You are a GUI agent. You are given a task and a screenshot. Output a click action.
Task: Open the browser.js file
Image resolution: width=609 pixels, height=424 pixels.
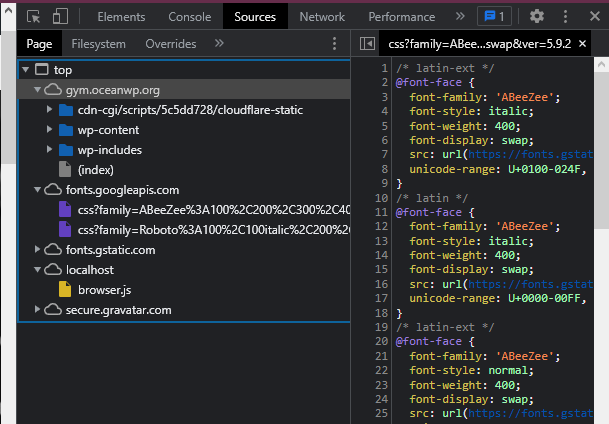(x=104, y=290)
